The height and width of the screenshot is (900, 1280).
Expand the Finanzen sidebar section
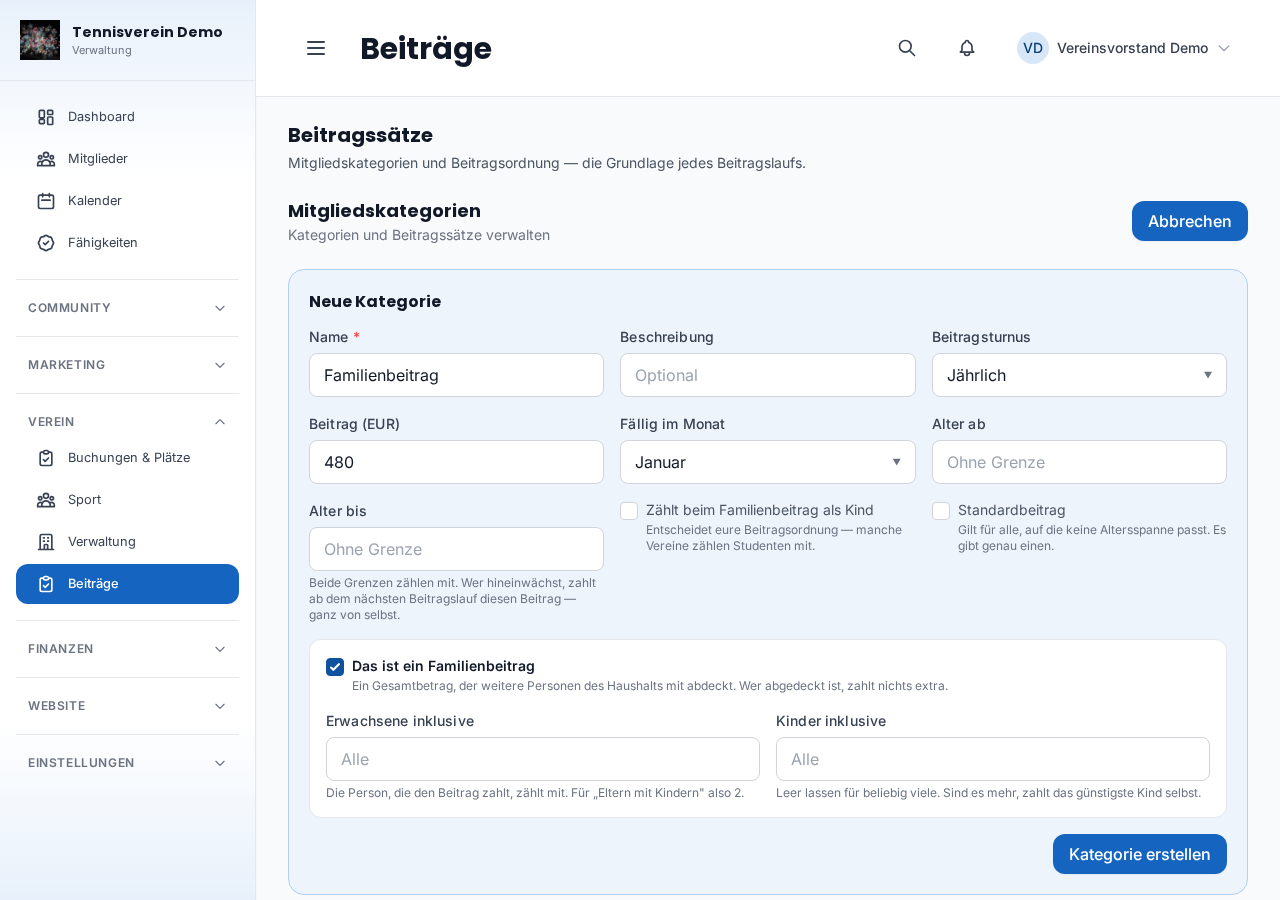pos(127,649)
